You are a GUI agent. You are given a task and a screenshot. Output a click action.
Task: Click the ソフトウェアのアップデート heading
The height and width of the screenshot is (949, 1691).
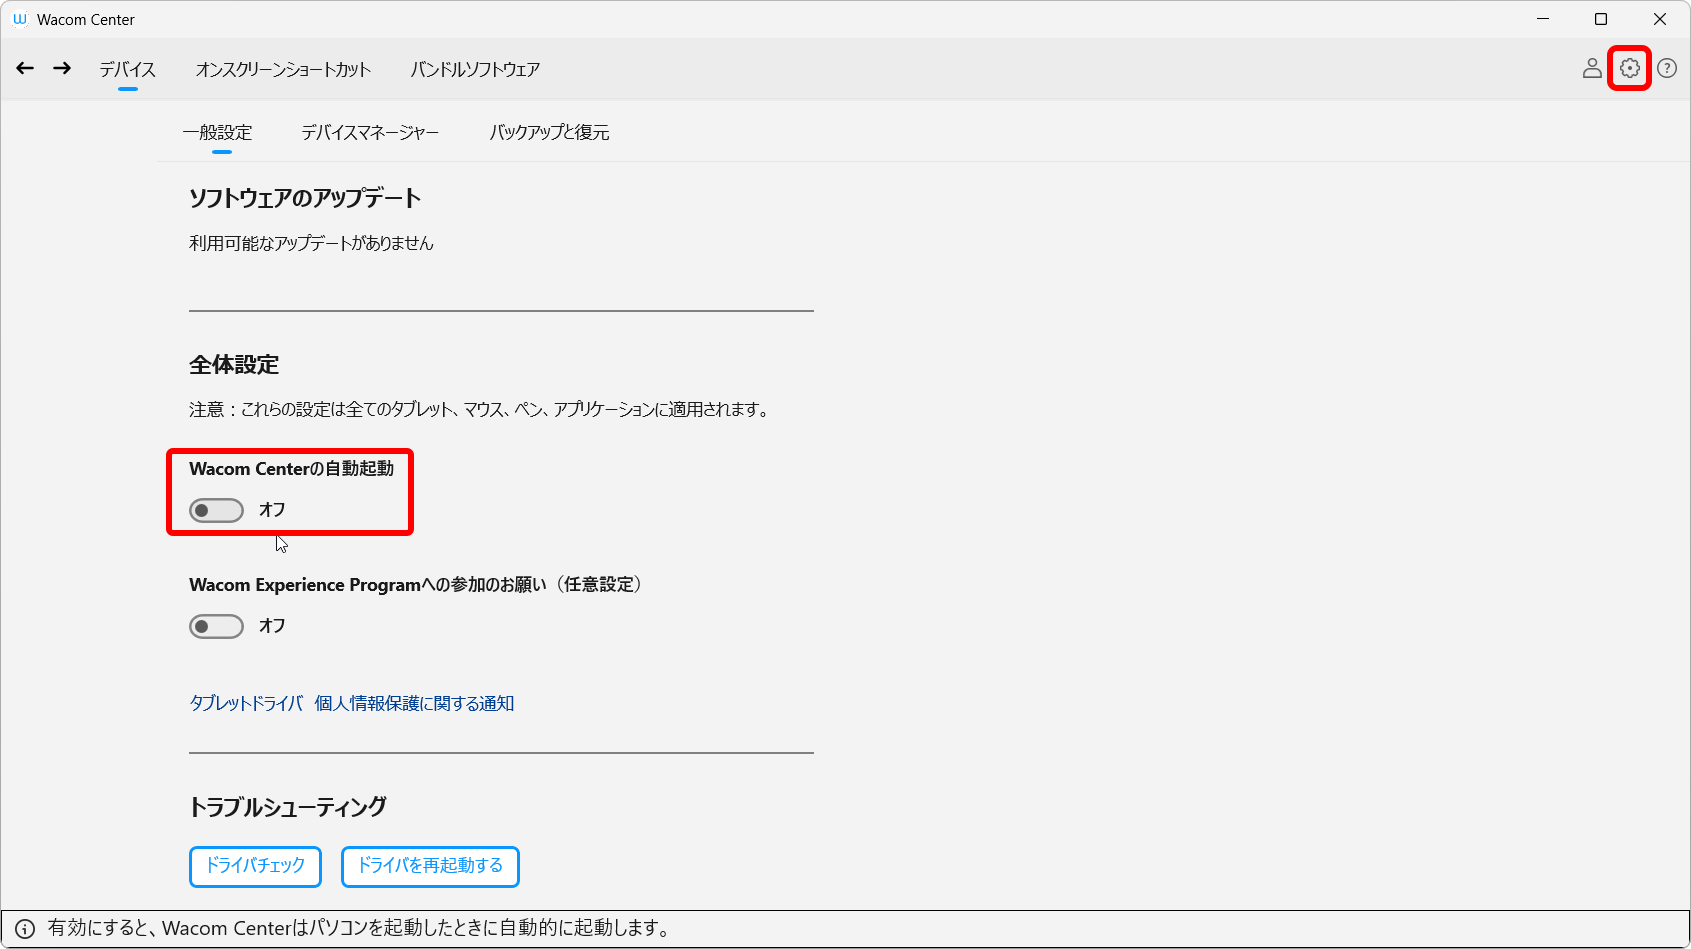(x=305, y=198)
